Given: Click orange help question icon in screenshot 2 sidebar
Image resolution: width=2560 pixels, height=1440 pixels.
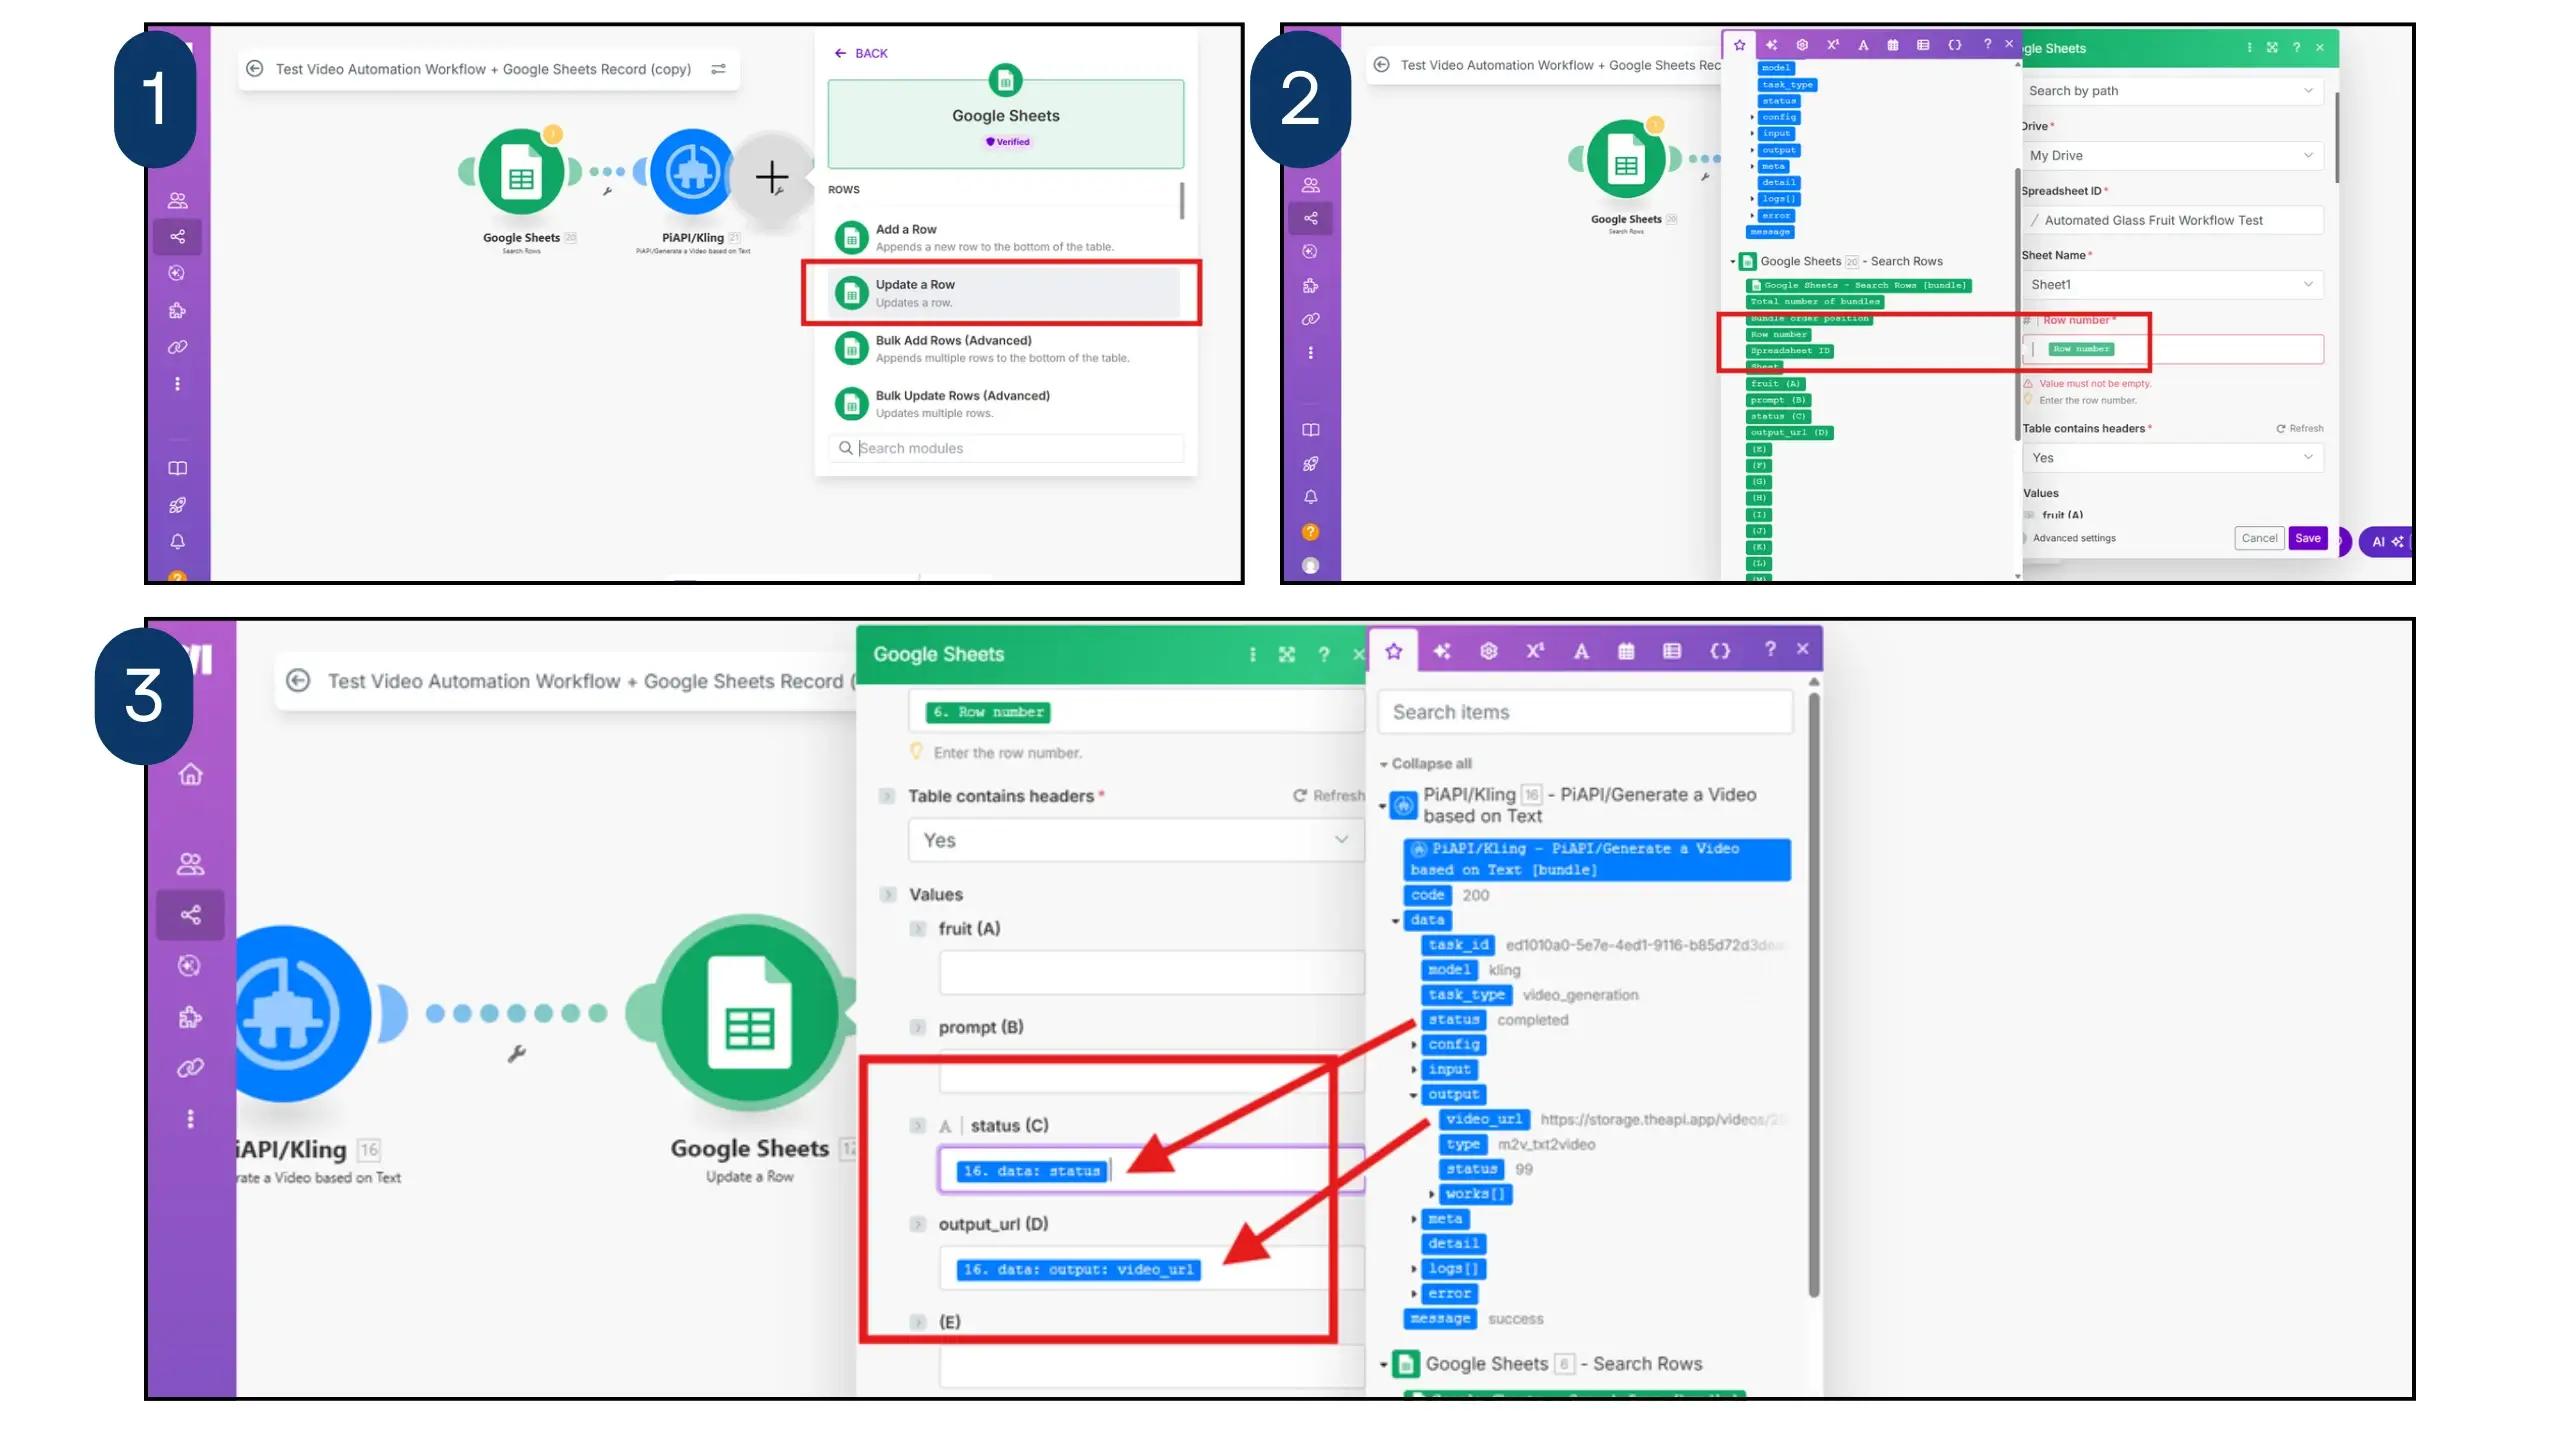Looking at the screenshot, I should click(x=1310, y=532).
